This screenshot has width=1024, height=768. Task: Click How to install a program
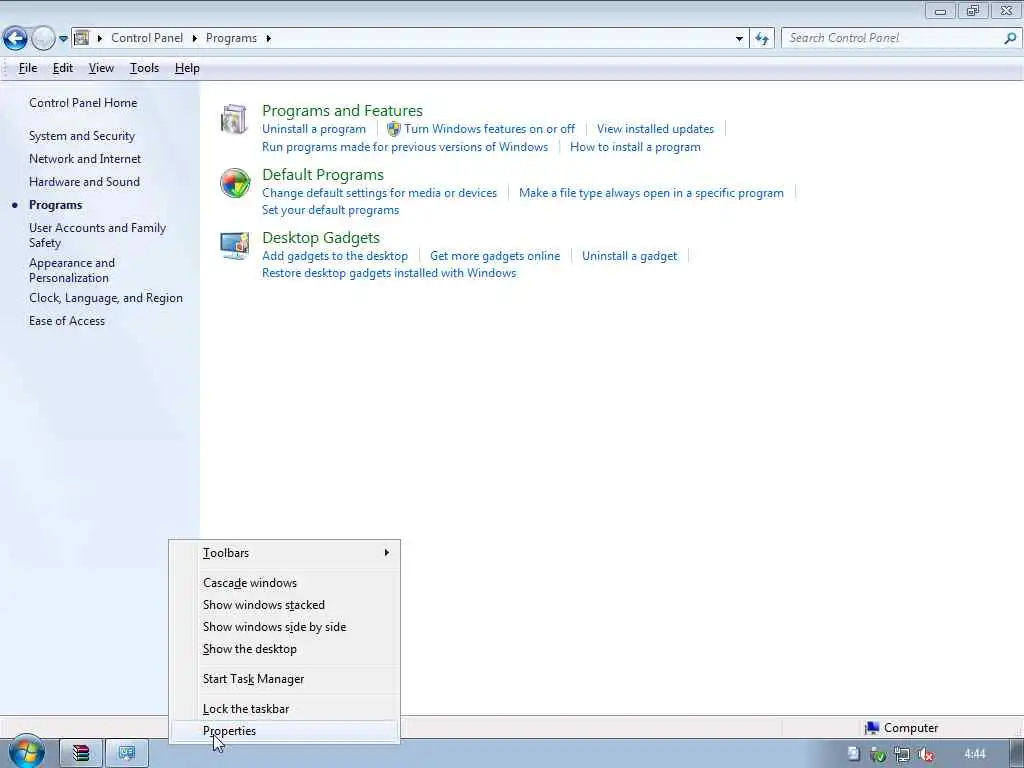pos(635,147)
